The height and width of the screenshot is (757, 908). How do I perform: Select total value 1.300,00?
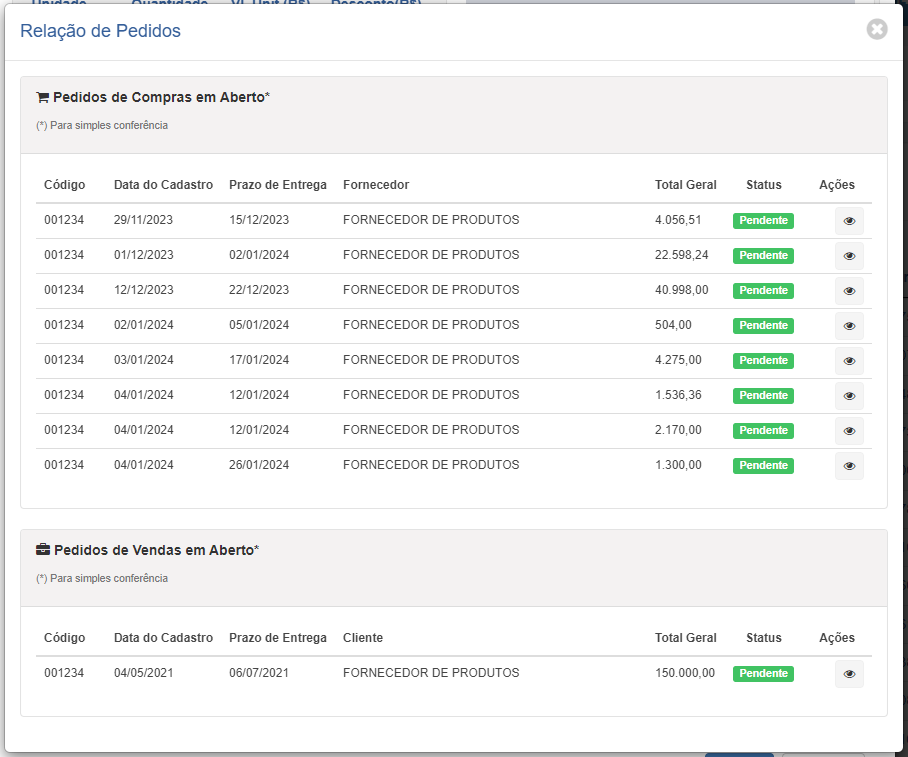click(x=678, y=465)
